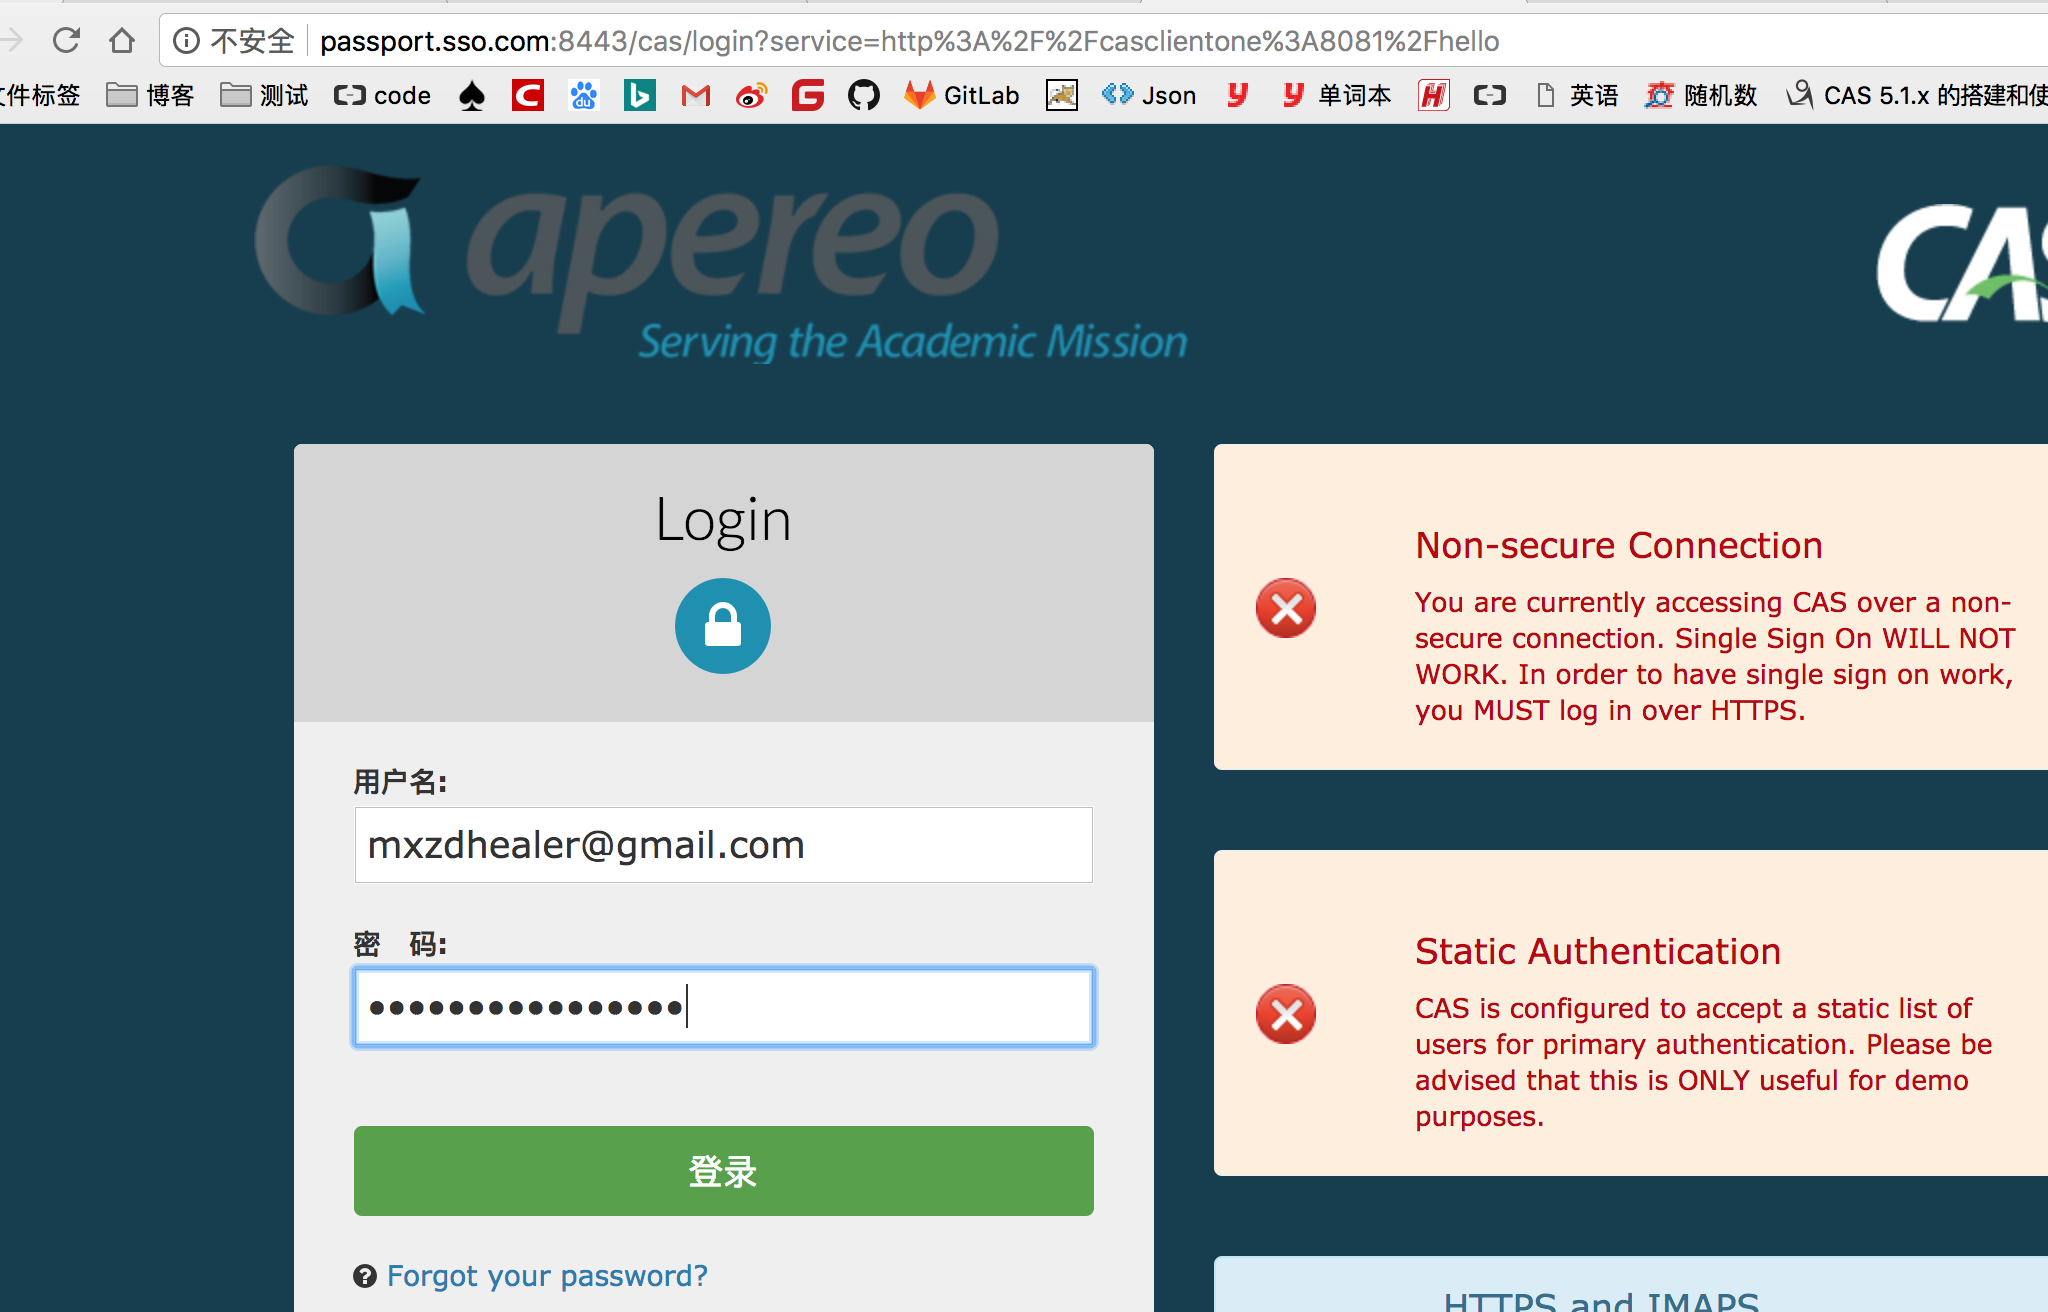Click the browser address bar URL

click(x=908, y=41)
